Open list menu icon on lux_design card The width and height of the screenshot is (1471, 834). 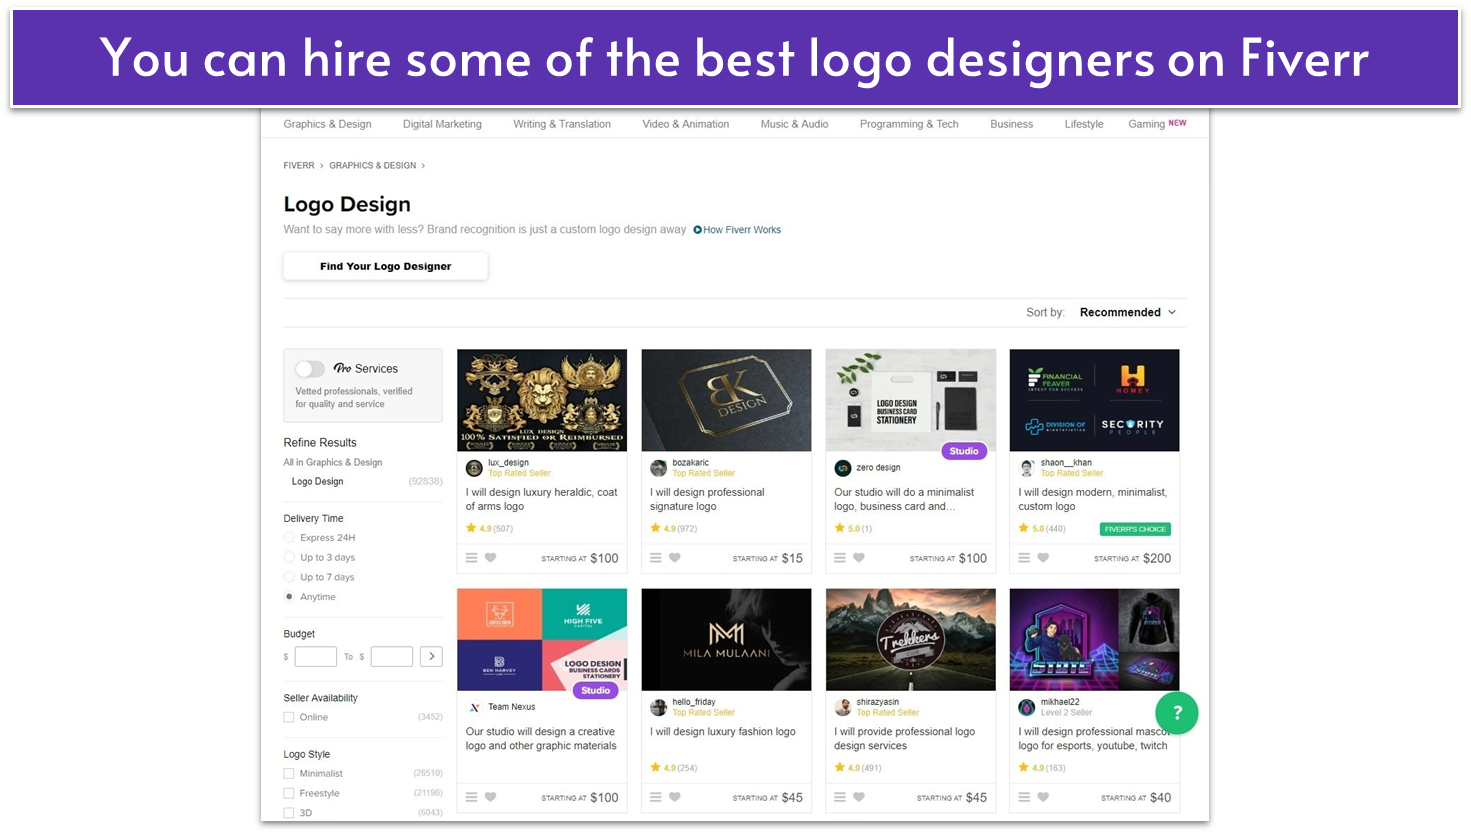pos(471,558)
